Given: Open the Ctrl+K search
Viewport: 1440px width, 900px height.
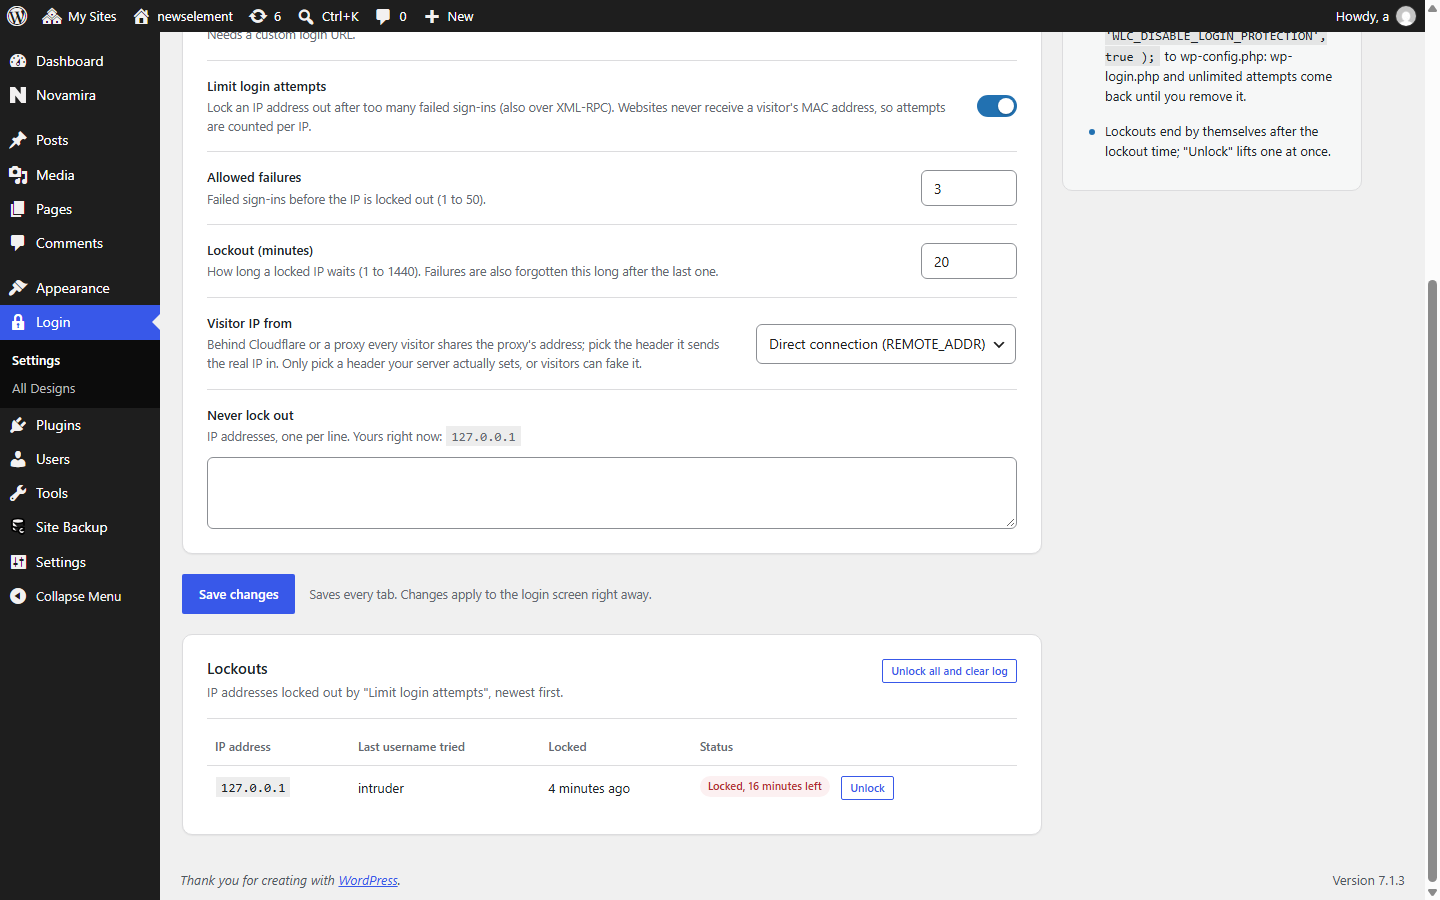Looking at the screenshot, I should 328,16.
